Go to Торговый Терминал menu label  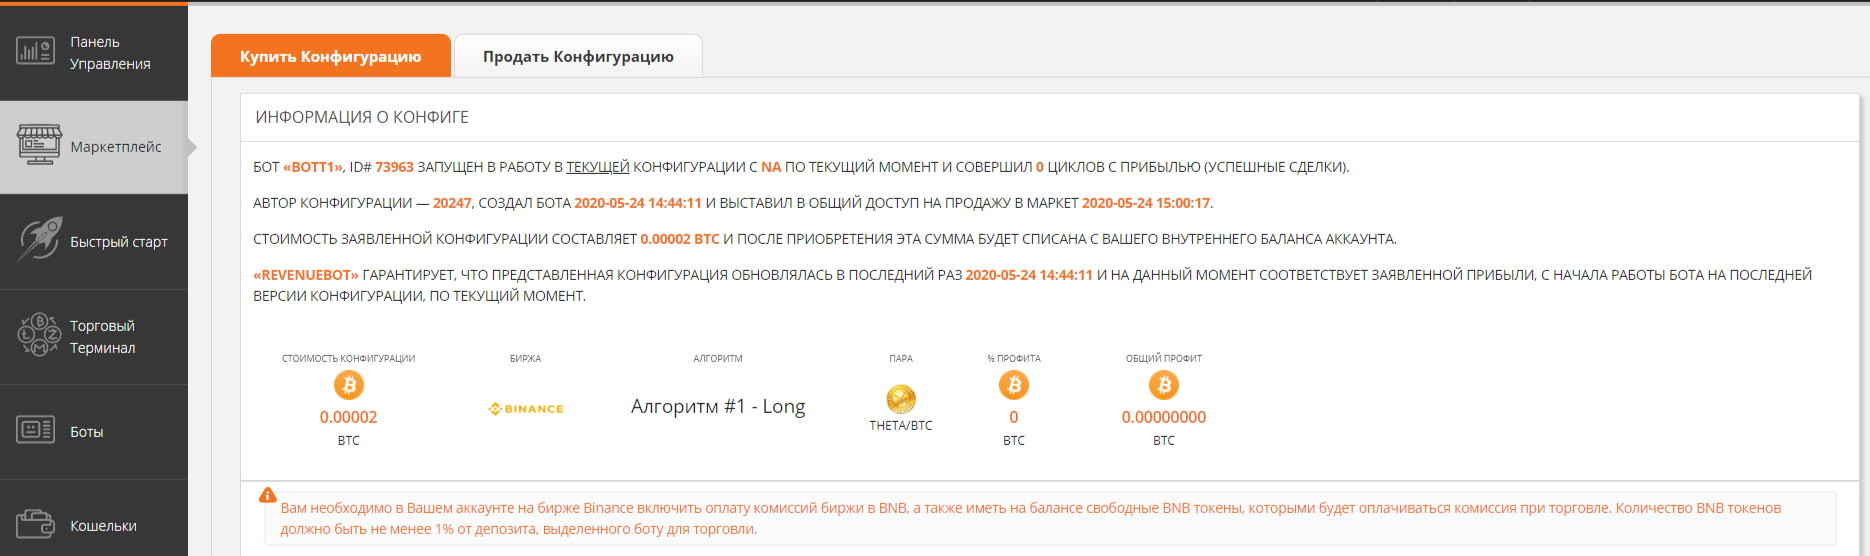point(103,337)
